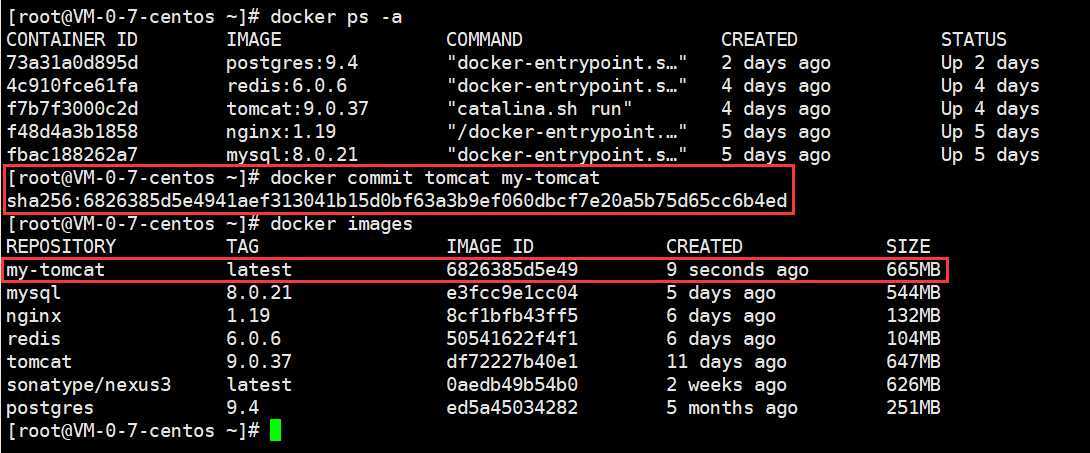Select the postgres:9.4 image text
Image resolution: width=1090 pixels, height=453 pixels.
click(x=292, y=63)
